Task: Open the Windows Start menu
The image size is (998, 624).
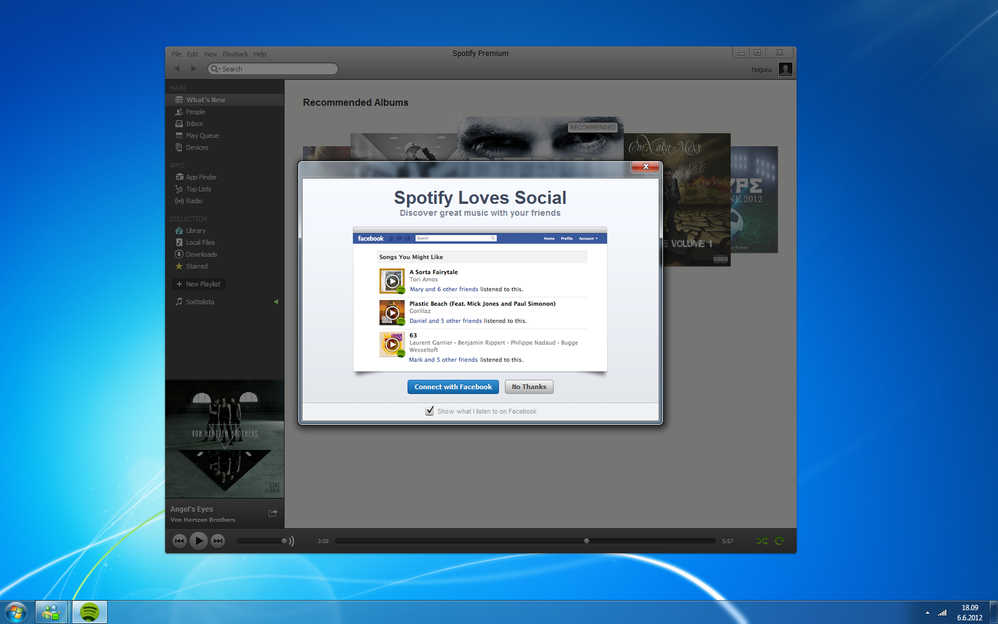Action: [x=15, y=613]
